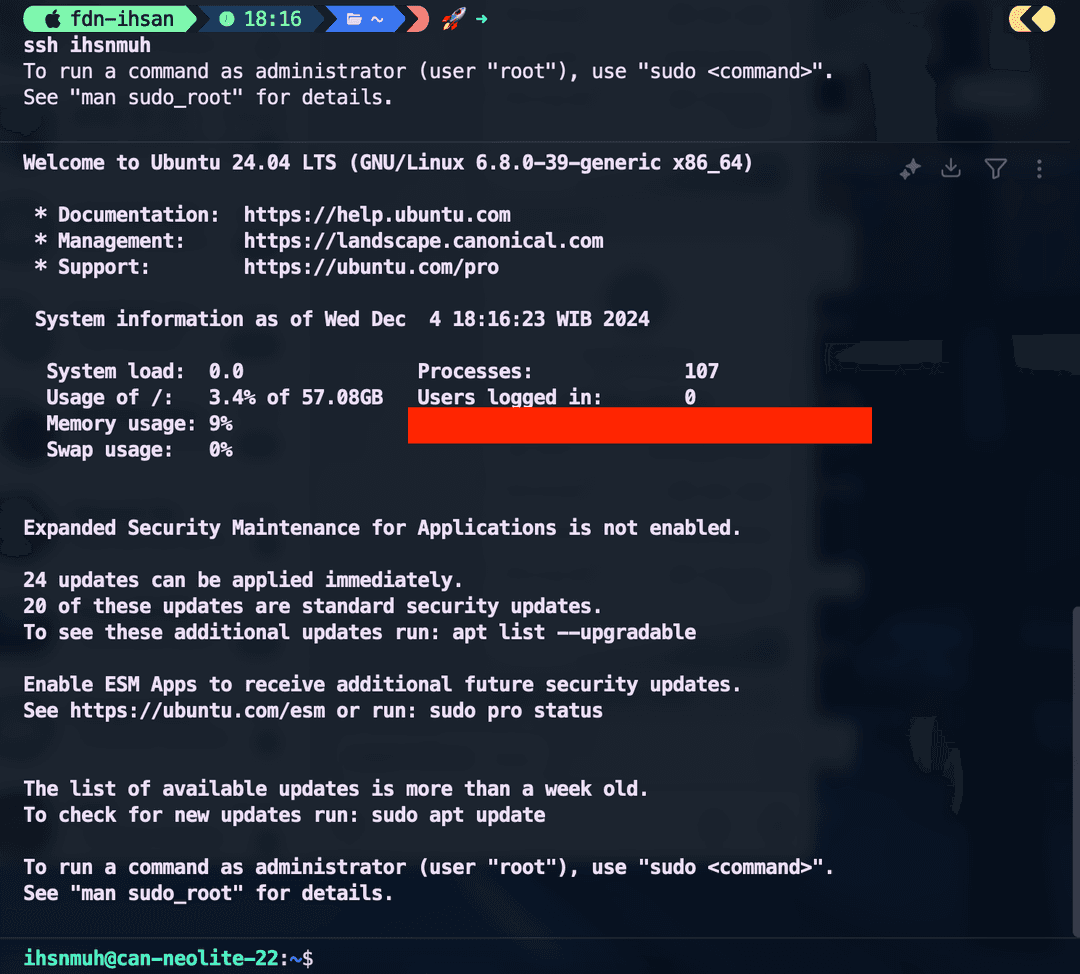Click the "Swap usage:" value 0%
The height and width of the screenshot is (974, 1080).
tap(220, 450)
